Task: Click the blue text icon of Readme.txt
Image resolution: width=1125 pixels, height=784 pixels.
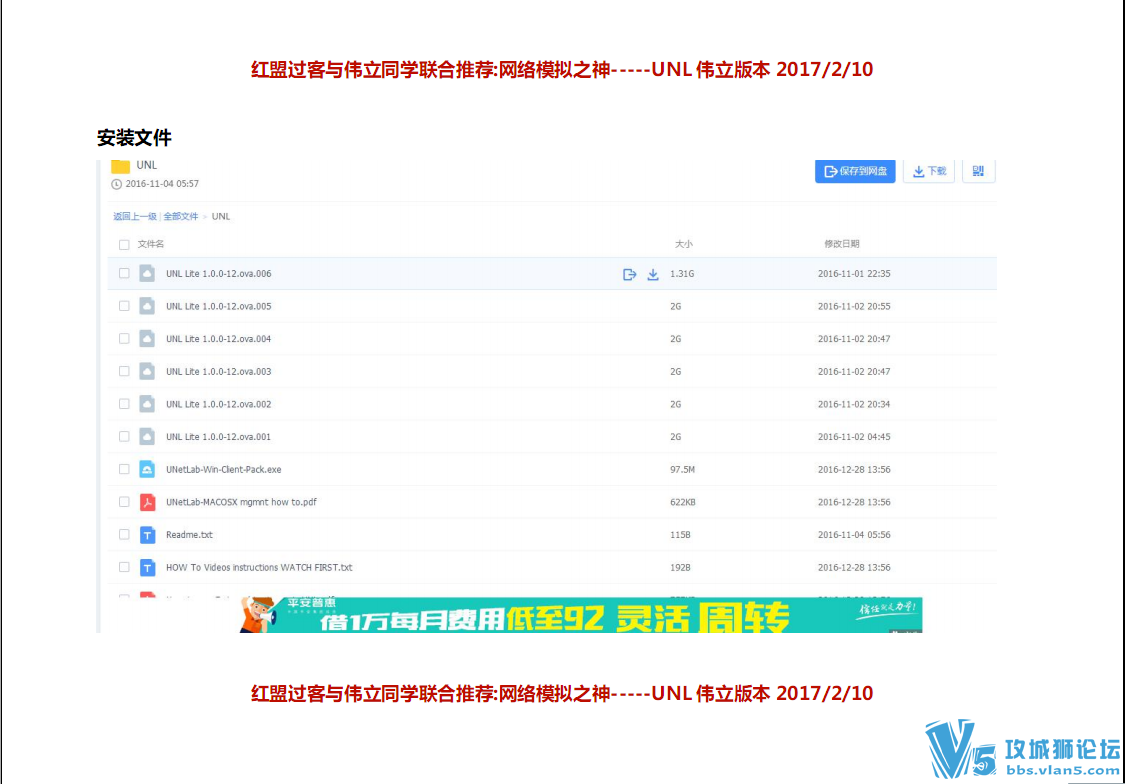Action: click(x=147, y=534)
